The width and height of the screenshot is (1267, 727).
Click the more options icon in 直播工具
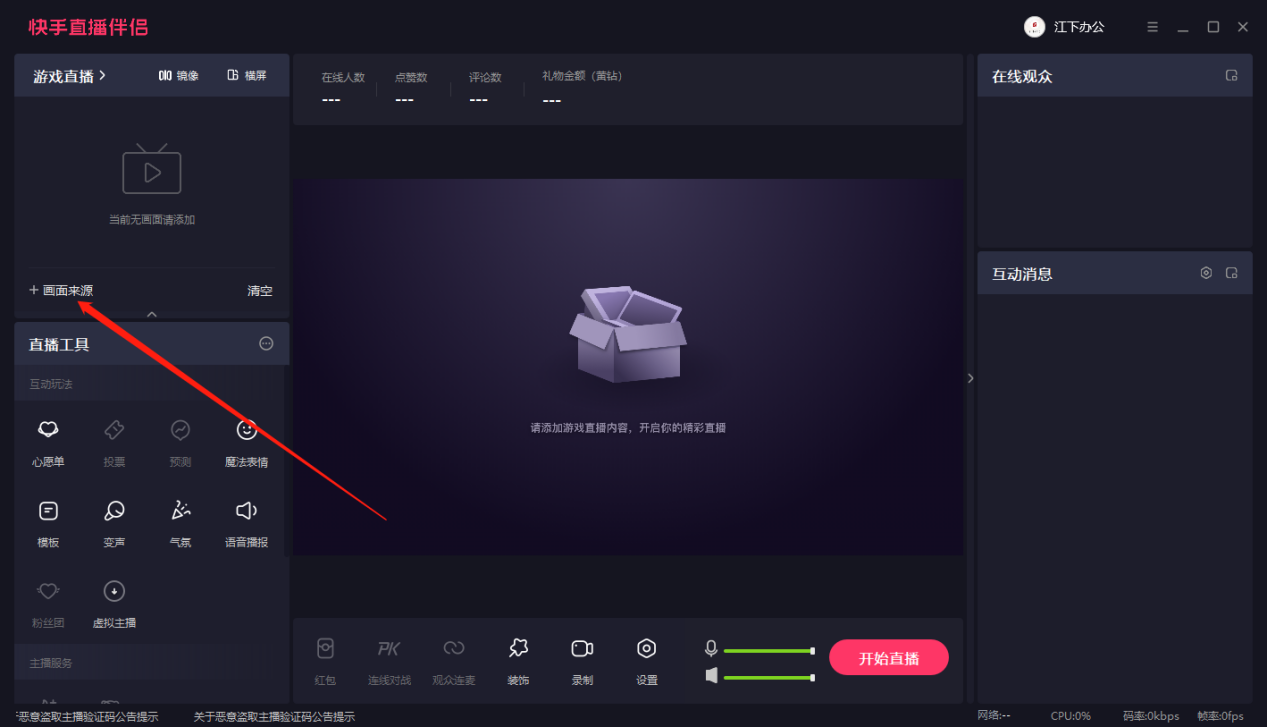[266, 343]
